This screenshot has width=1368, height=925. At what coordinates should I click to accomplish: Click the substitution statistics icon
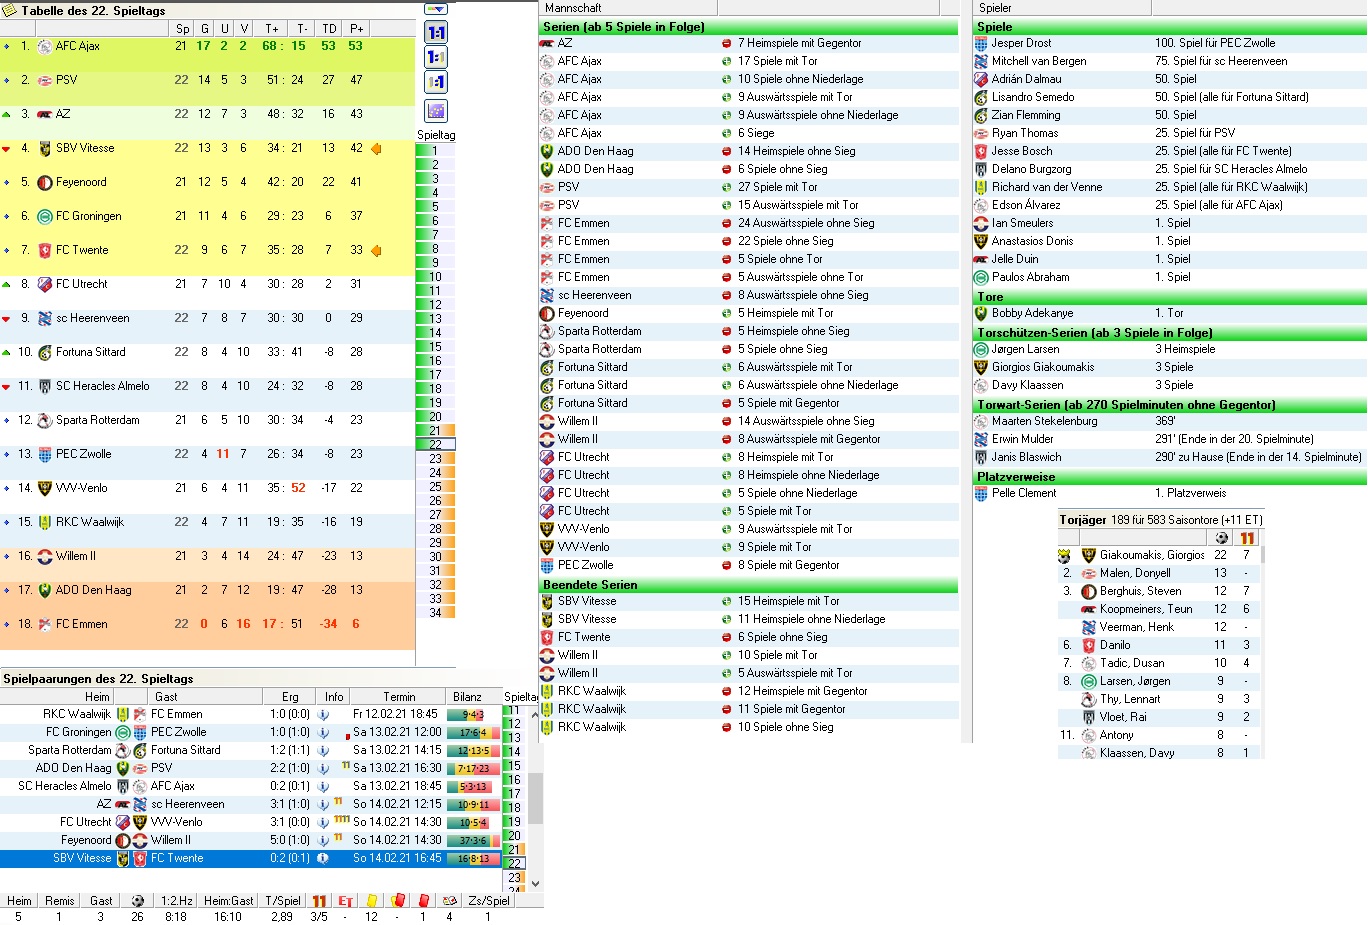pyautogui.click(x=450, y=901)
